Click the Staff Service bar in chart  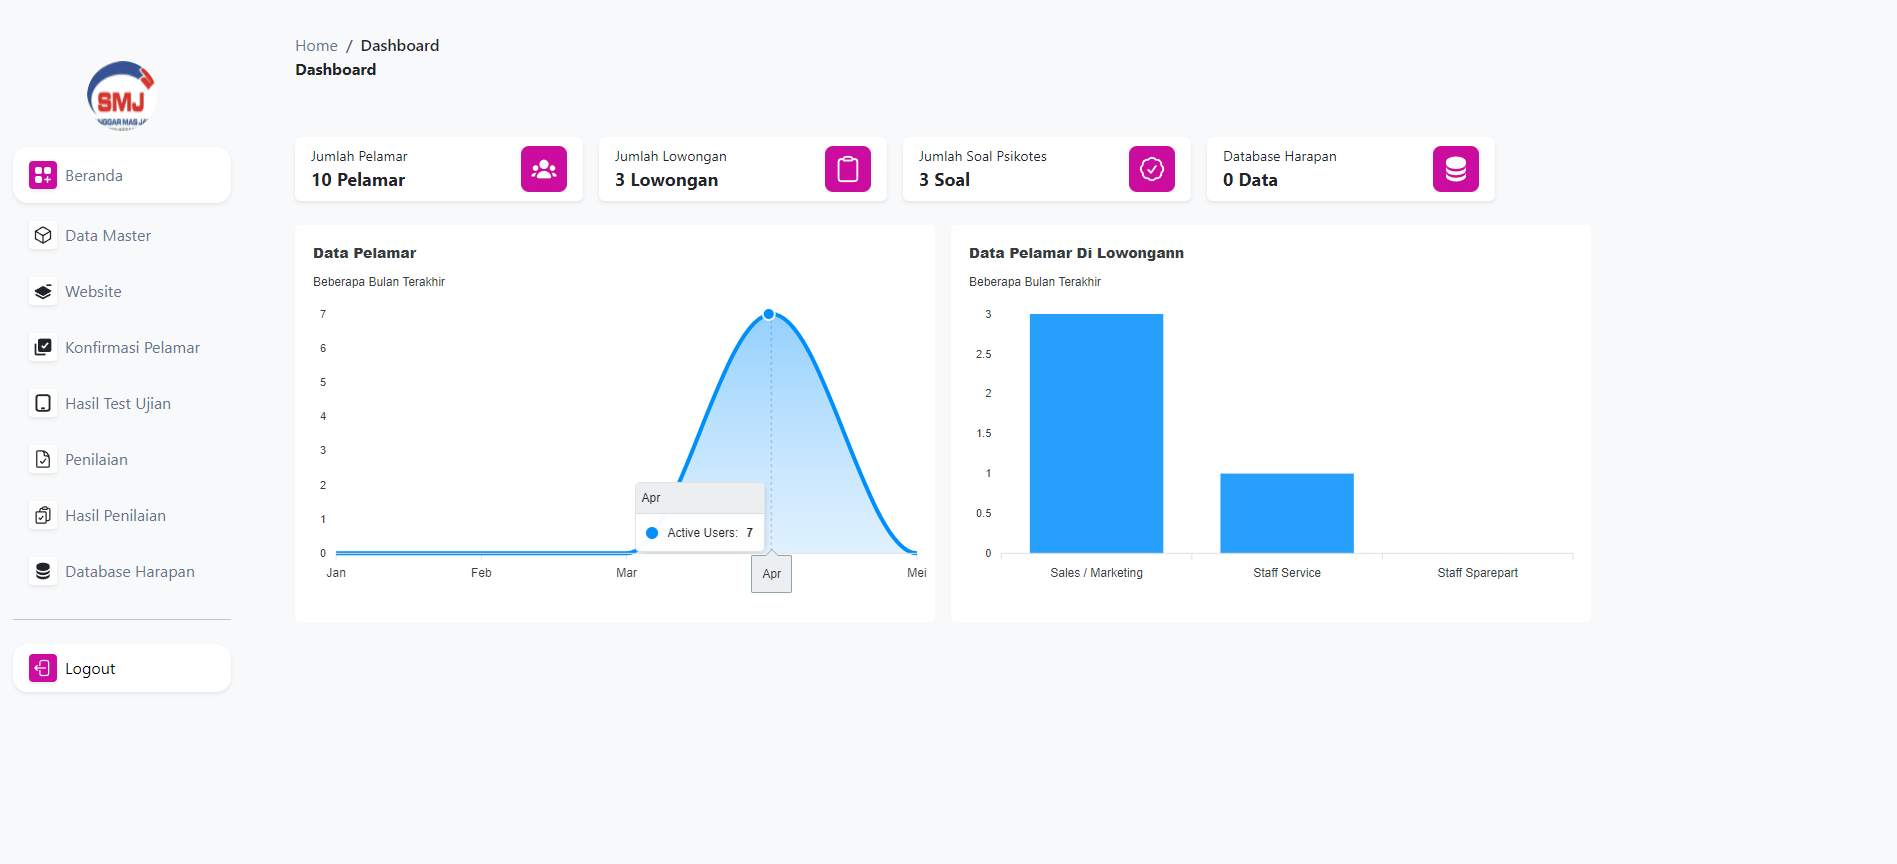[x=1286, y=513]
